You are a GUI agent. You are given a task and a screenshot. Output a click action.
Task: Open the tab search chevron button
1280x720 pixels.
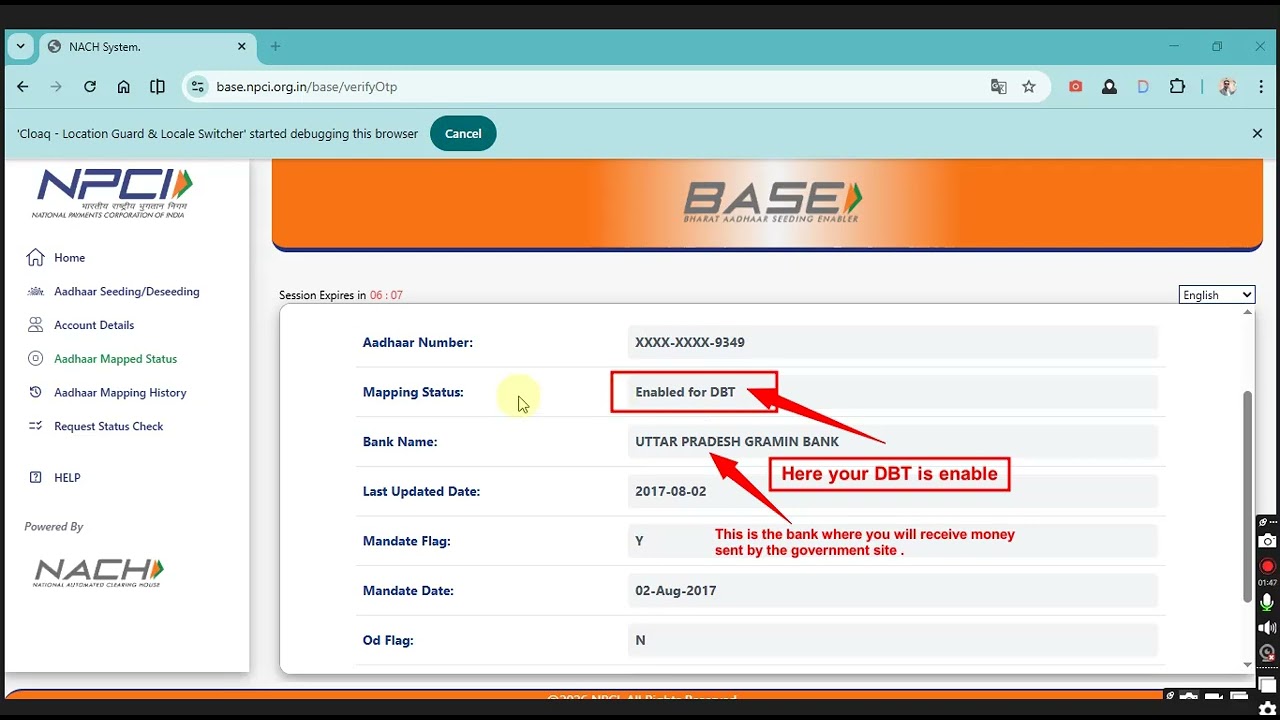click(20, 47)
